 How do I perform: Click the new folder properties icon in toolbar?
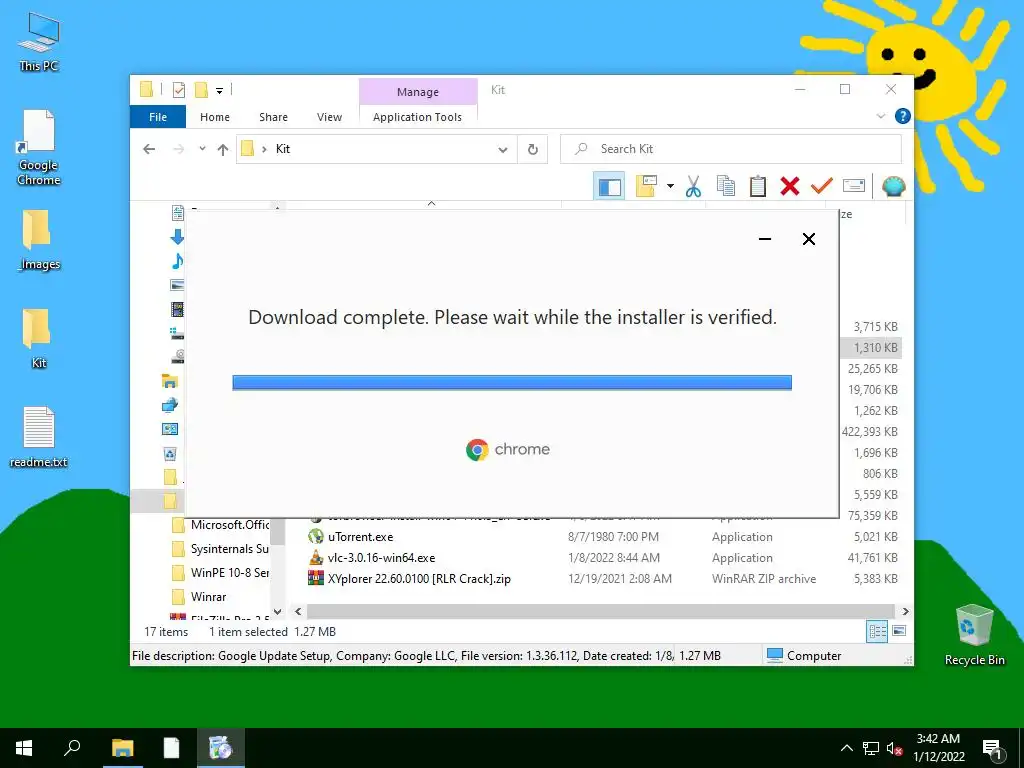pos(646,186)
